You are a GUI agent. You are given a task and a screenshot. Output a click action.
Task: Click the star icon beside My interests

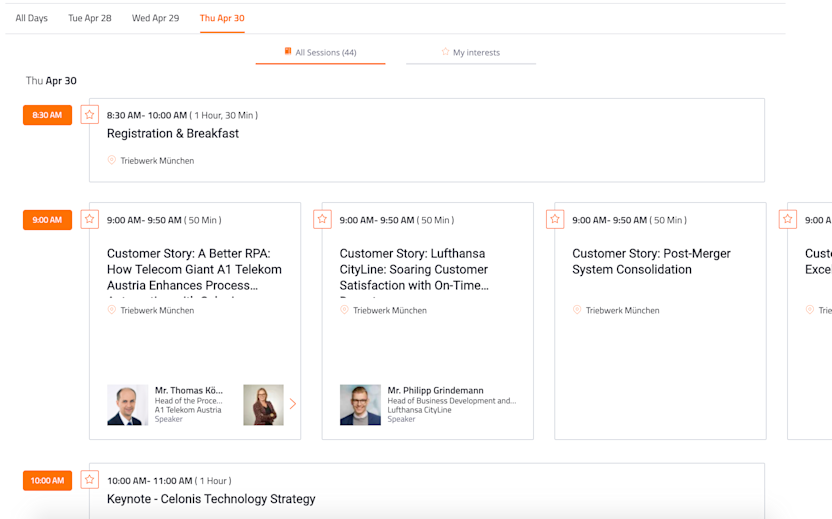click(x=445, y=51)
